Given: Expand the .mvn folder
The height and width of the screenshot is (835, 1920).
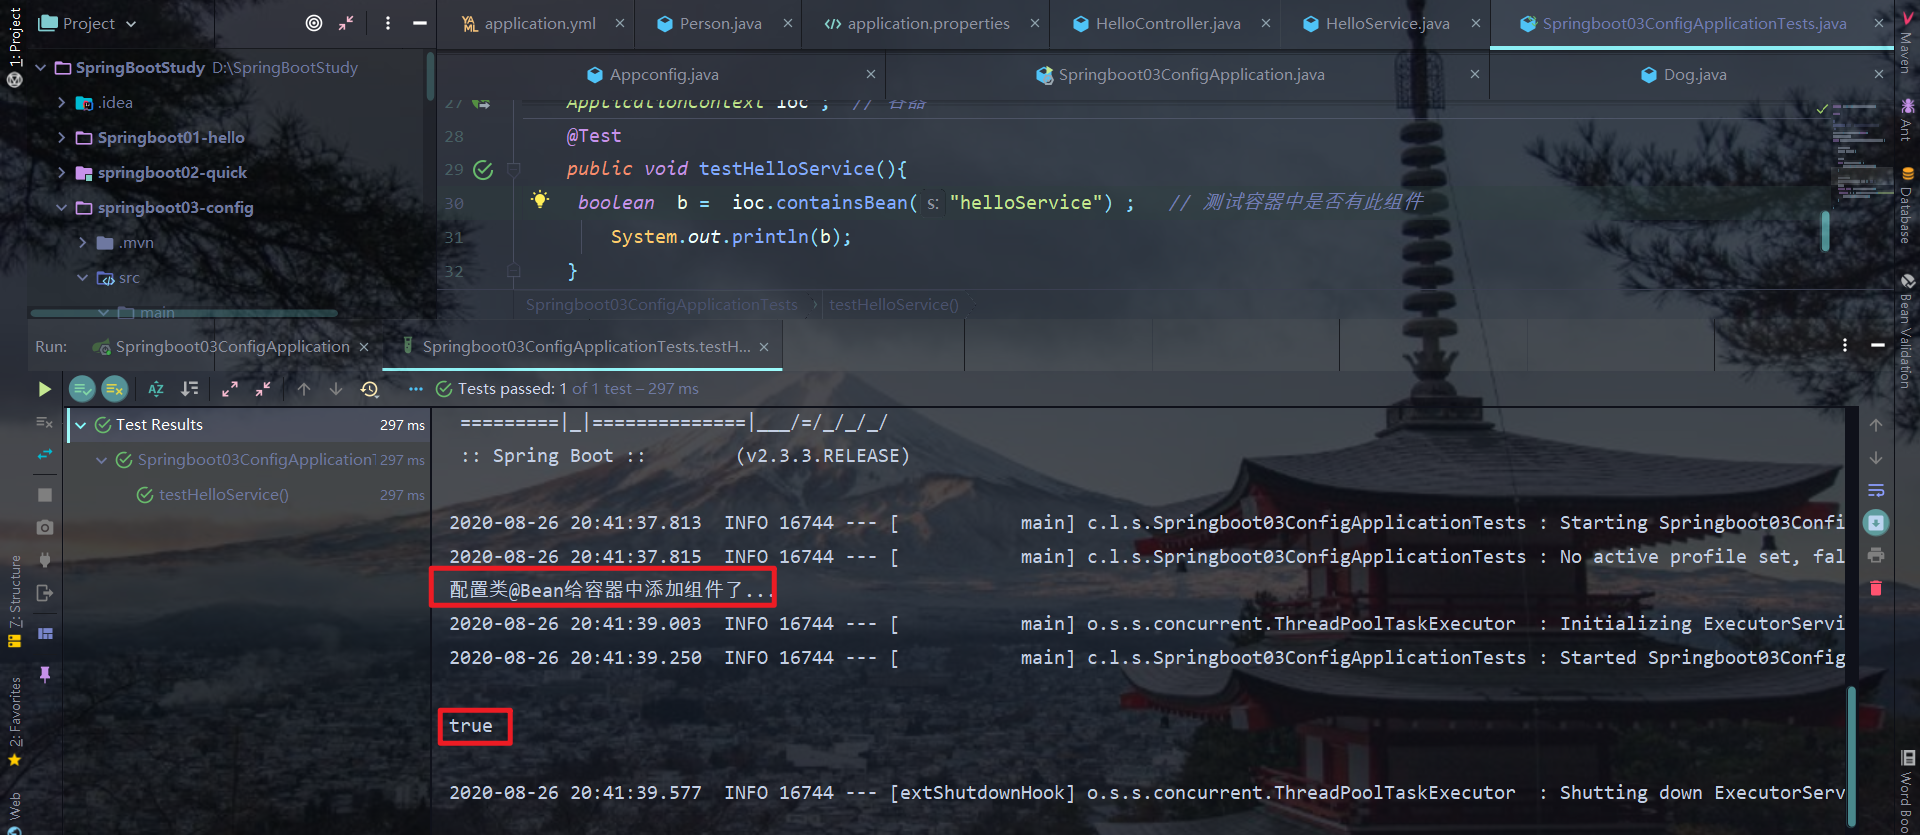Looking at the screenshot, I should coord(83,243).
